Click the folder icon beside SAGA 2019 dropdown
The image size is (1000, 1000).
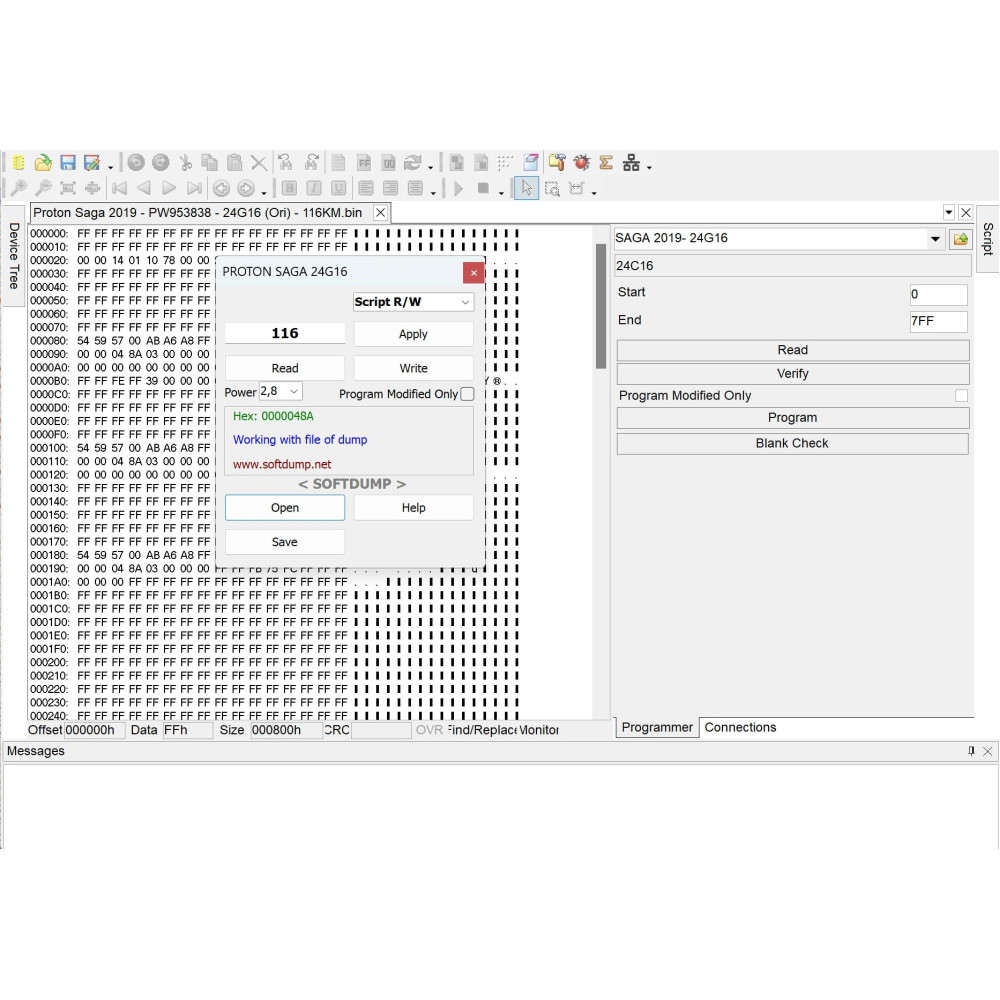coord(960,239)
